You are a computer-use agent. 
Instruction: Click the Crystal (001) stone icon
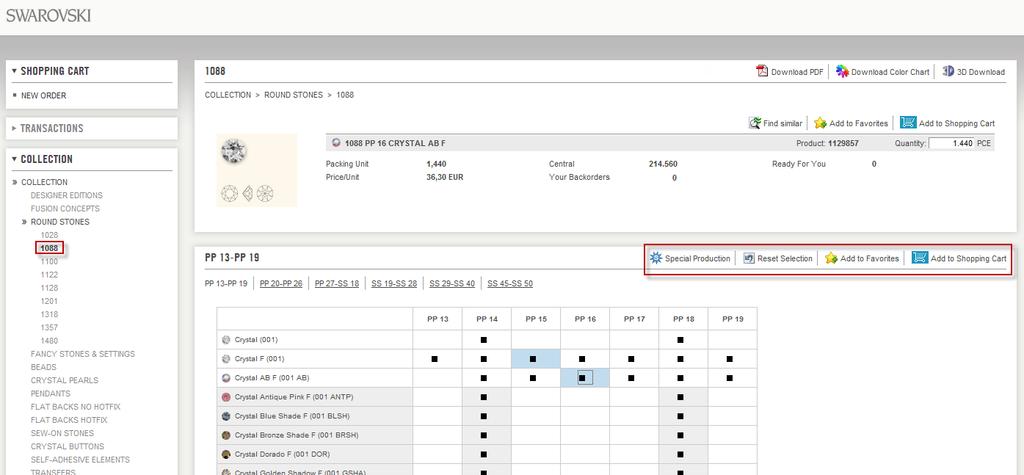pyautogui.click(x=226, y=340)
